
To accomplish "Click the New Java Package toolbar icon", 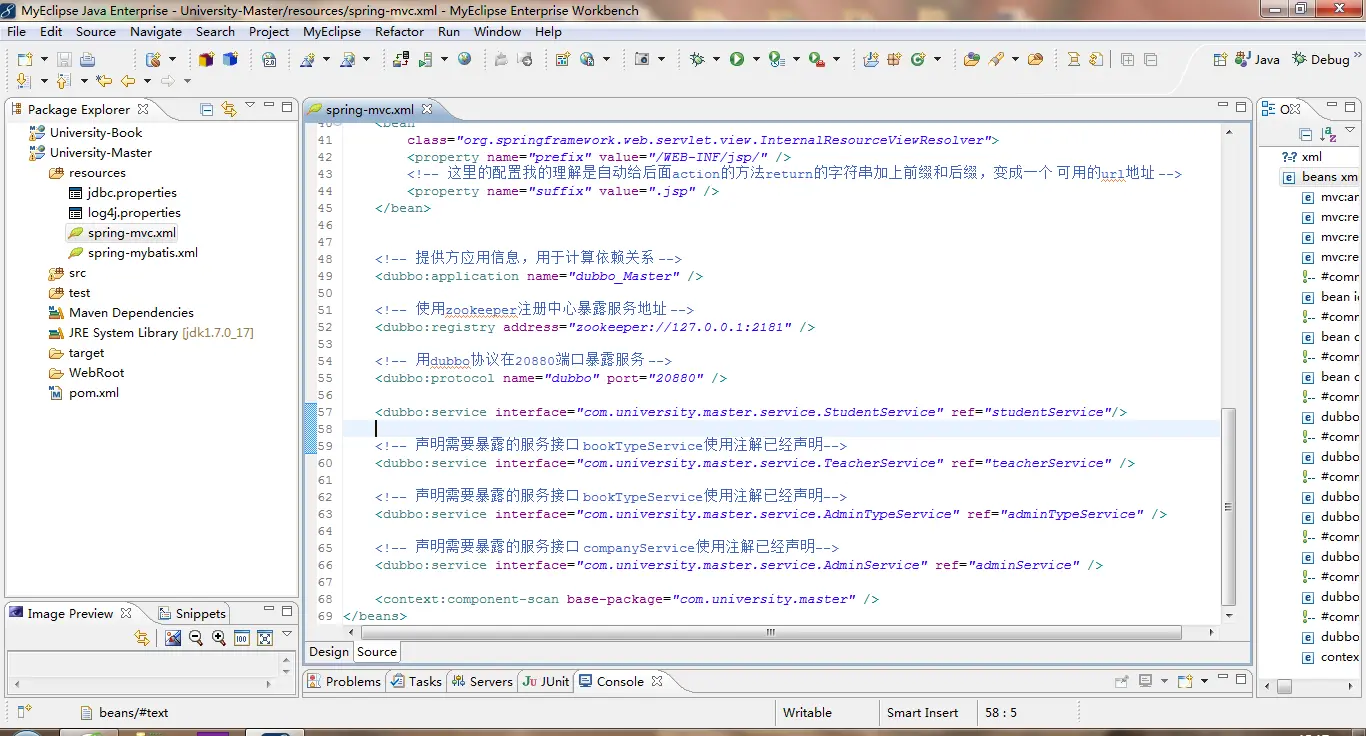I will [x=895, y=60].
